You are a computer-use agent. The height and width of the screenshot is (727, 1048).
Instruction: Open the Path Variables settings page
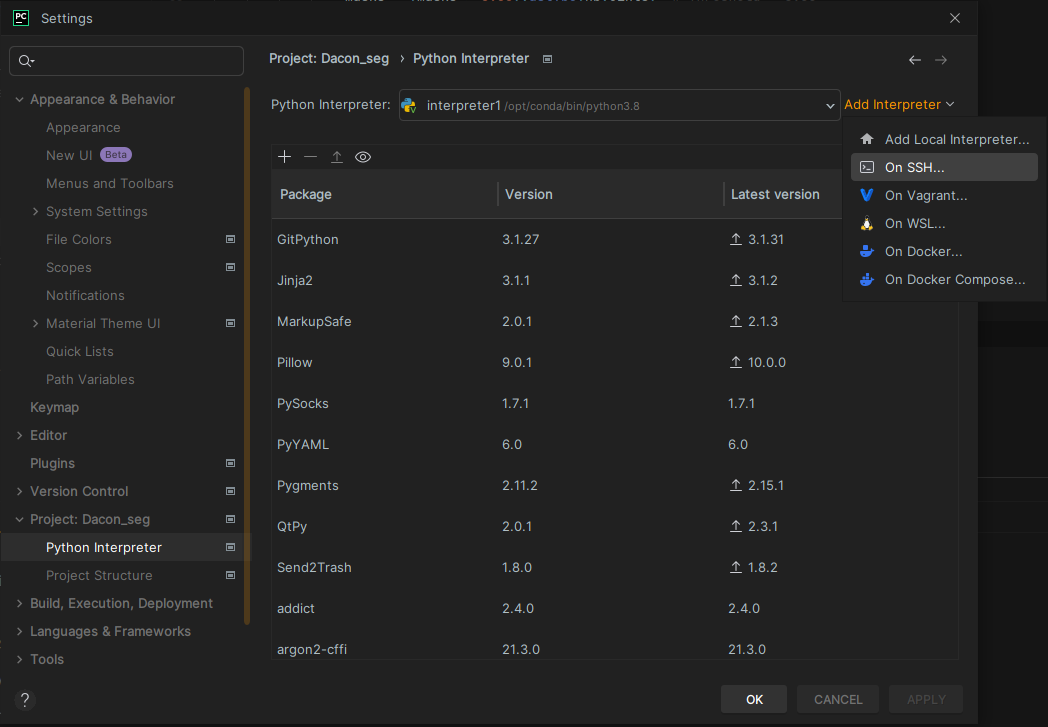tap(90, 380)
